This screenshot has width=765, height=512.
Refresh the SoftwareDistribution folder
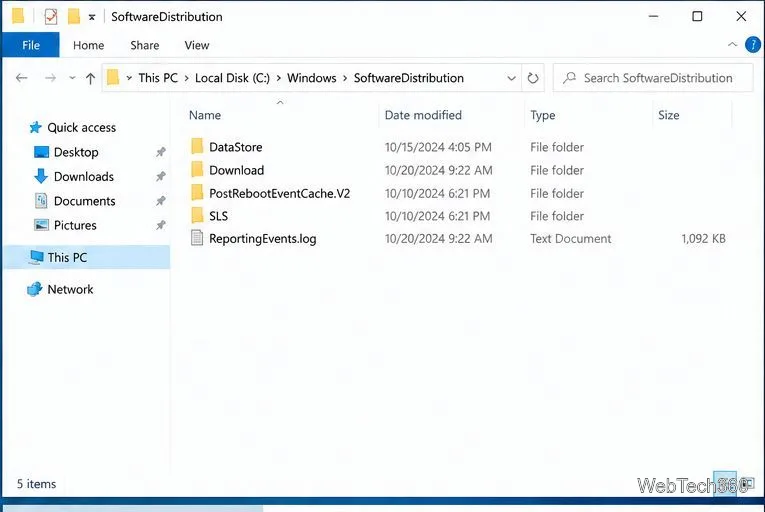[533, 78]
